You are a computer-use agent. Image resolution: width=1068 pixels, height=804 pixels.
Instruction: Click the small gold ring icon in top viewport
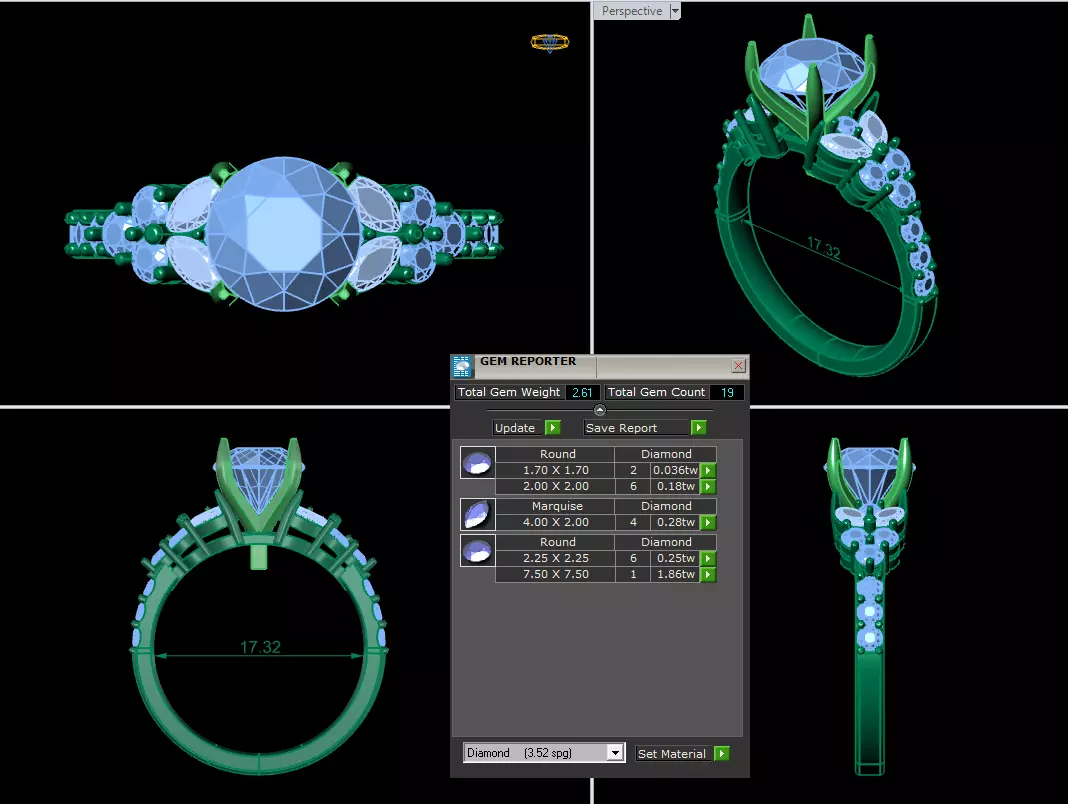click(550, 43)
